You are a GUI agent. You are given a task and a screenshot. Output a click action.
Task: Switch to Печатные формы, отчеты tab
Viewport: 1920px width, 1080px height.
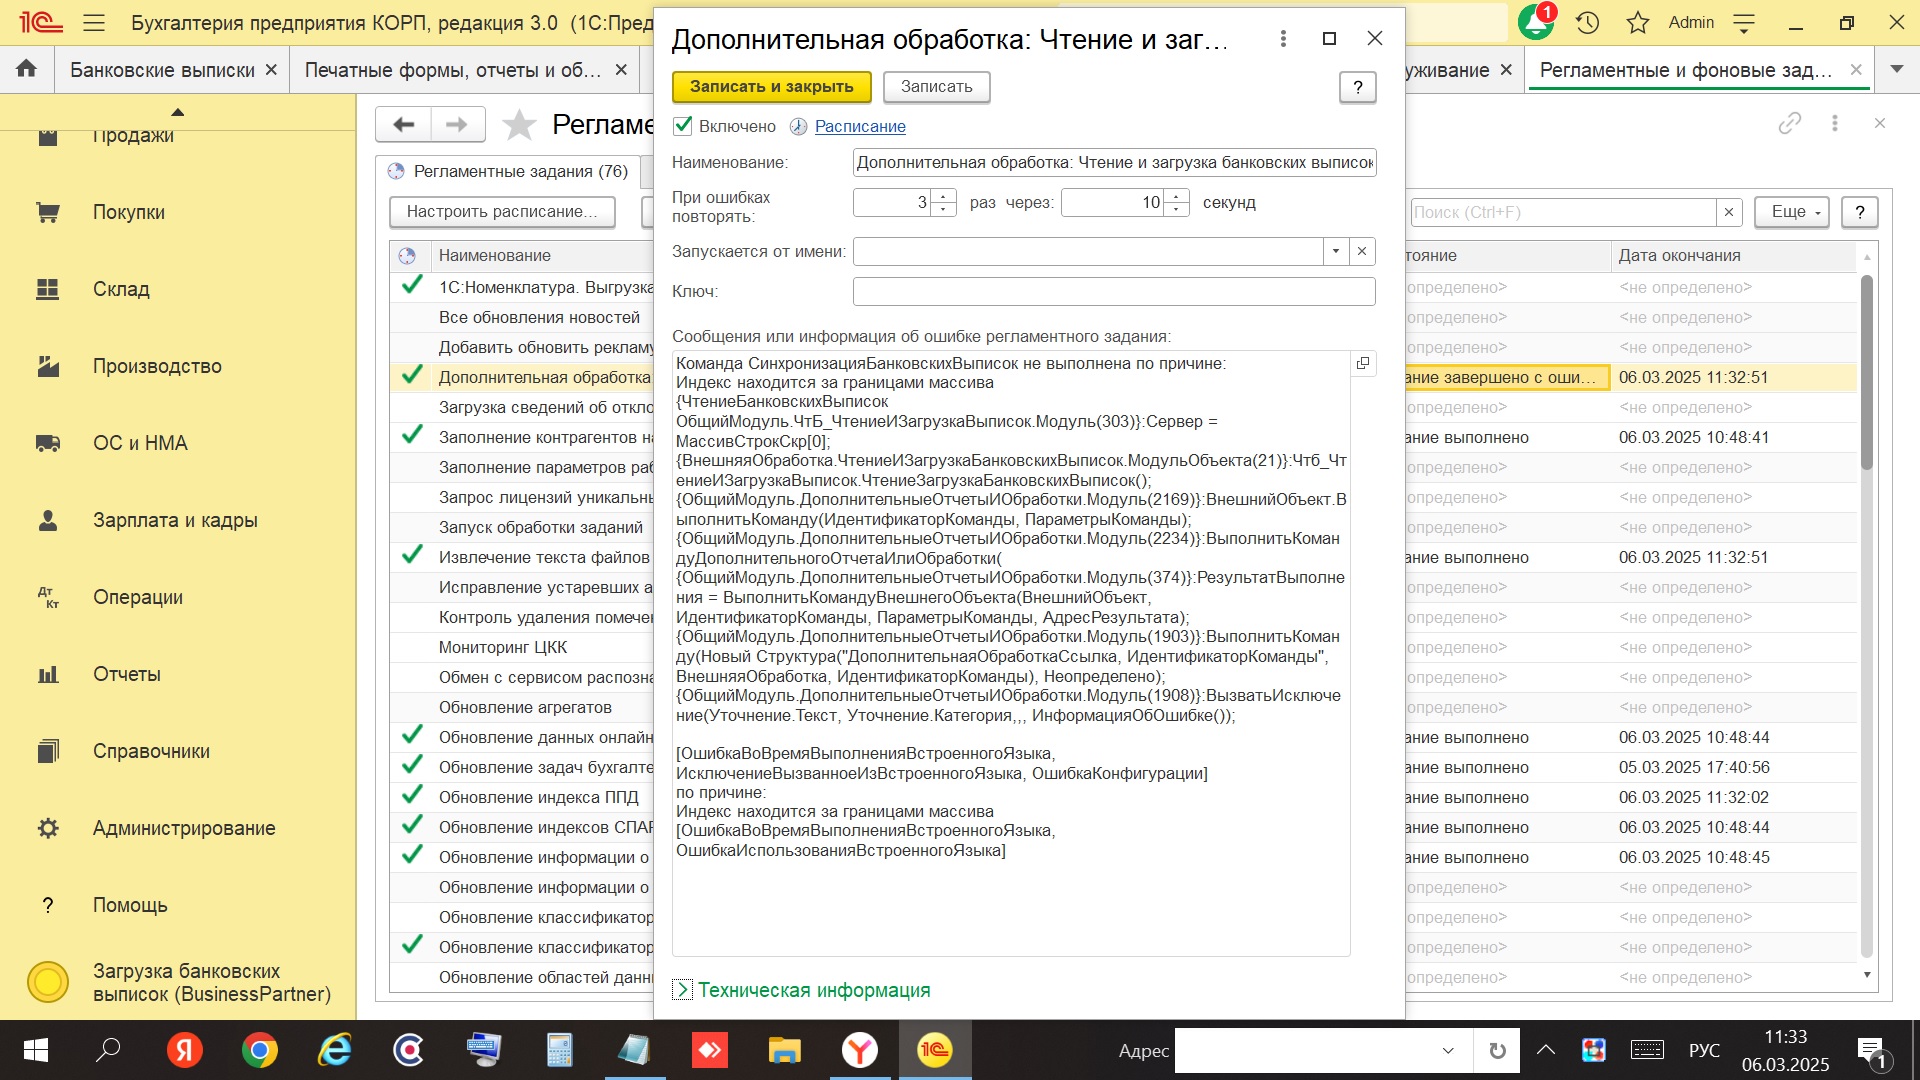coord(453,70)
